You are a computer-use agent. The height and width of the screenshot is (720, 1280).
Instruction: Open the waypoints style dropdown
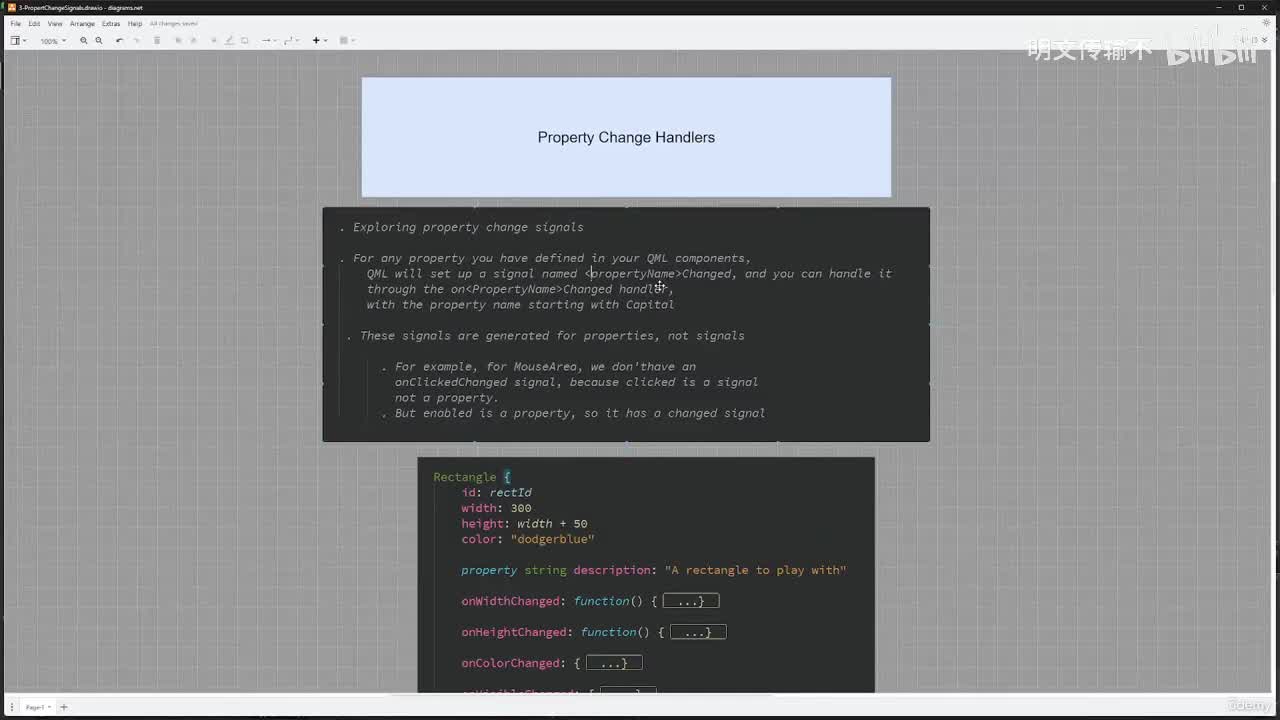click(291, 41)
